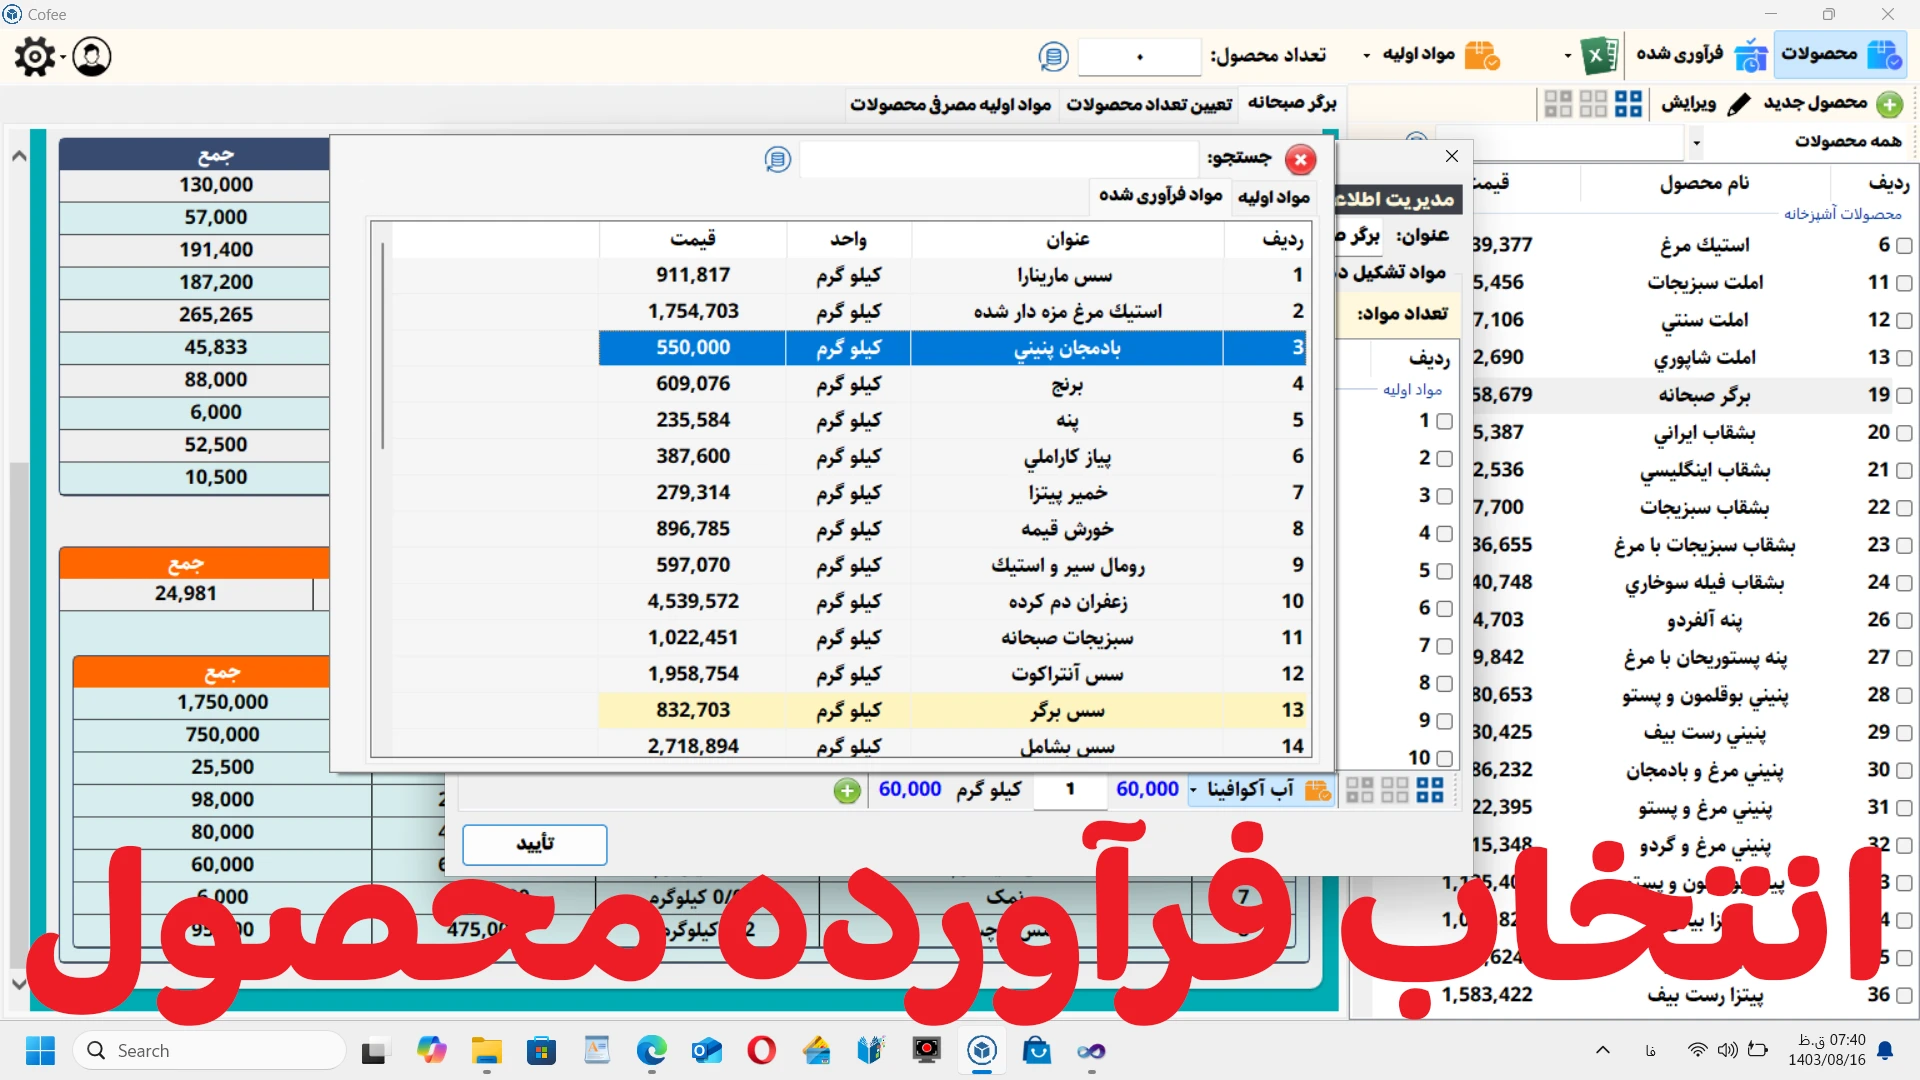The image size is (1920, 1080).
Task: Open Outlook from taskbar
Action: [x=707, y=1051]
